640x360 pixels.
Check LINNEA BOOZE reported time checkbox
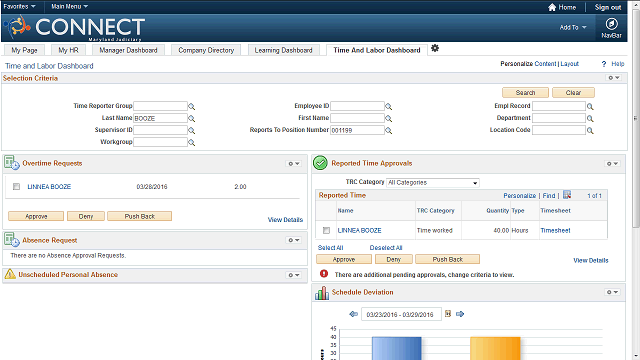click(326, 231)
